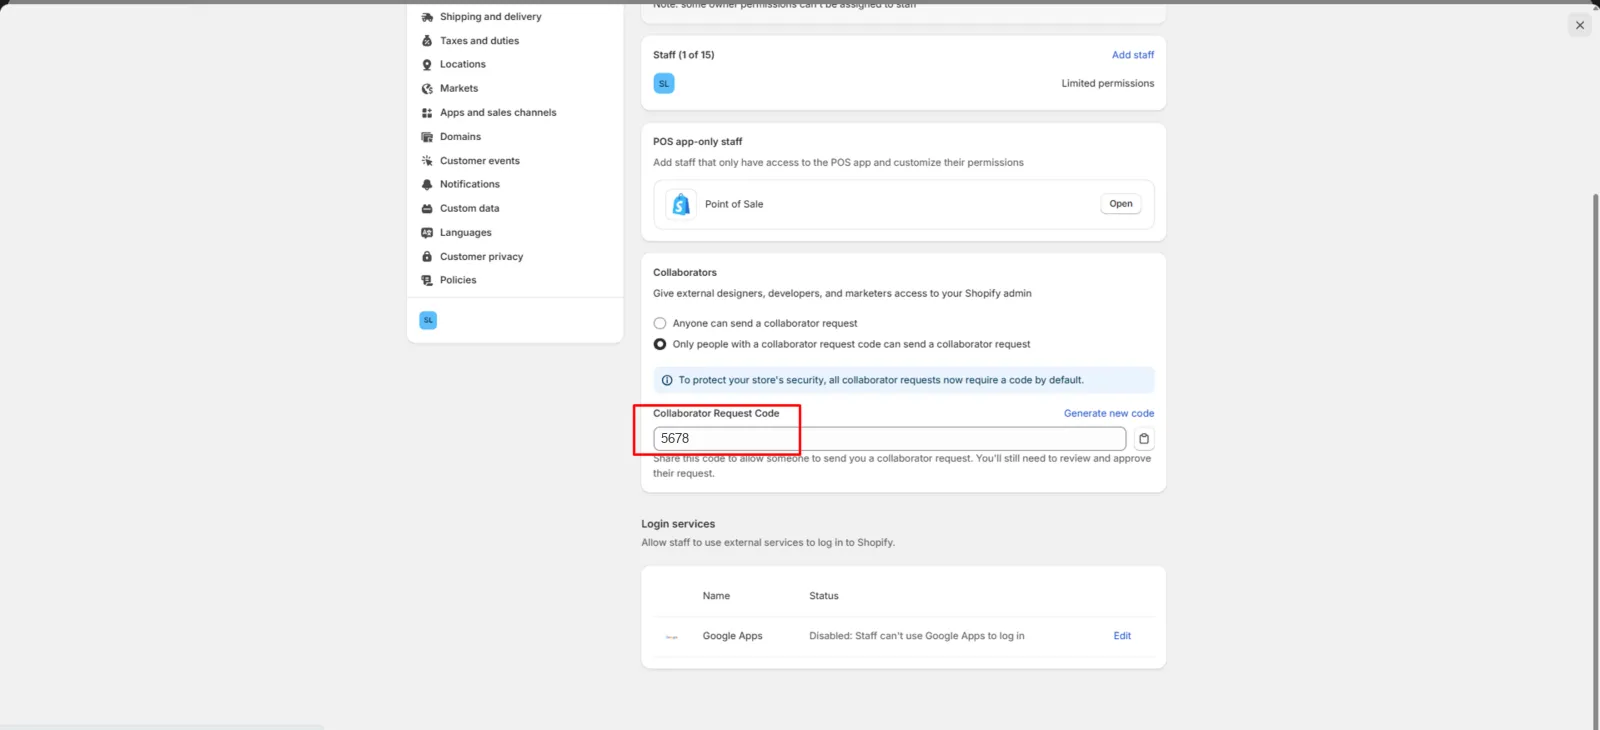
Task: Click Add staff link
Action: click(x=1133, y=55)
